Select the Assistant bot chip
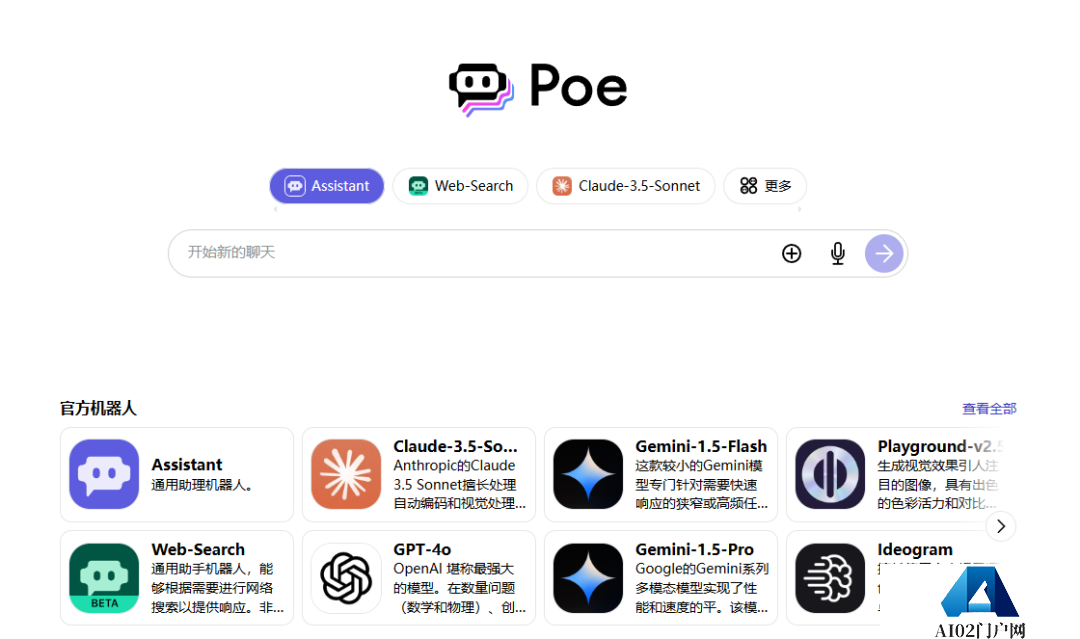 (x=326, y=186)
